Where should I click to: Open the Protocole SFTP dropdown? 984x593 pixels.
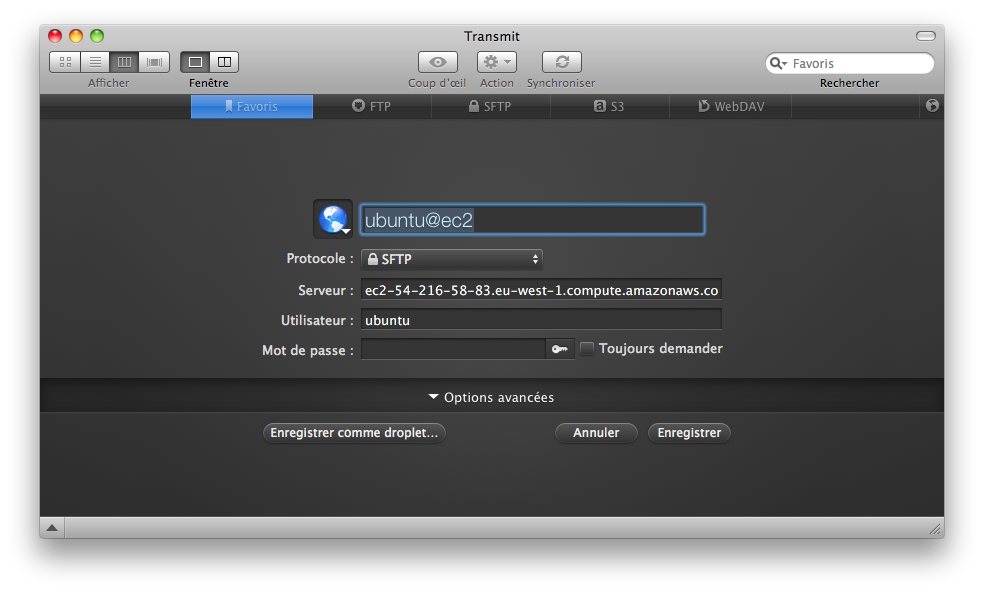(451, 258)
